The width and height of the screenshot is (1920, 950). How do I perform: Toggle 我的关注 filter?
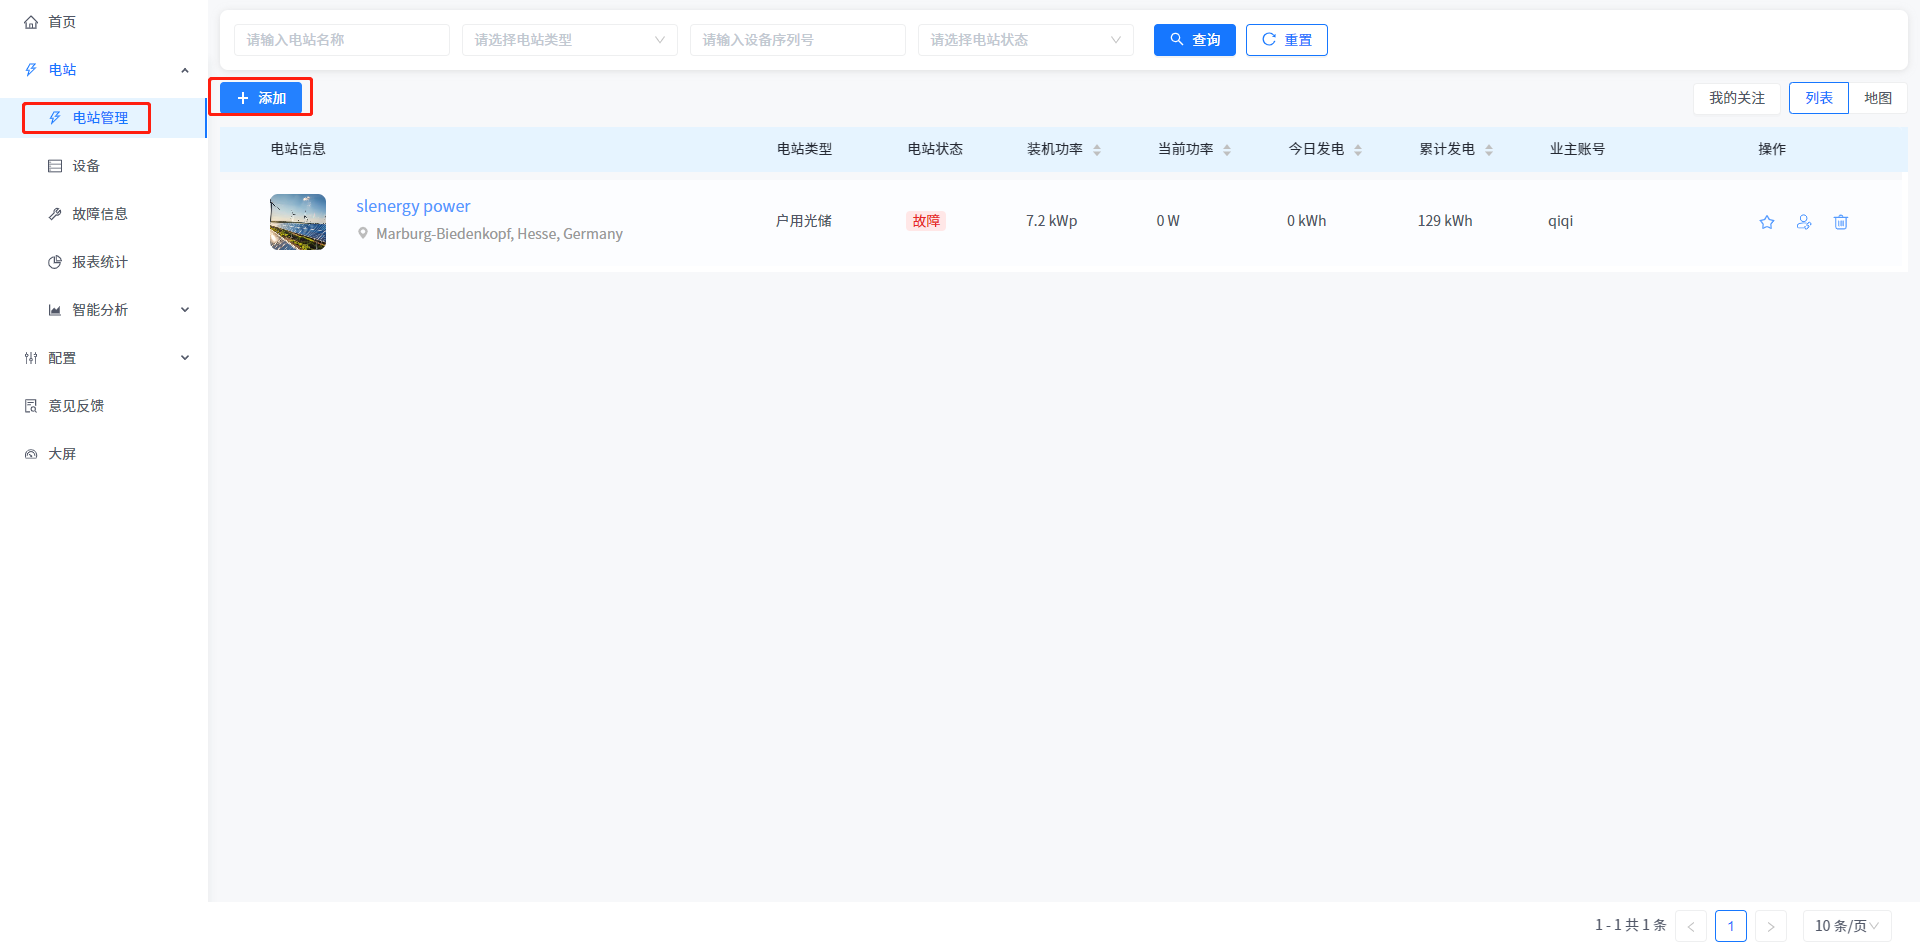click(1736, 98)
